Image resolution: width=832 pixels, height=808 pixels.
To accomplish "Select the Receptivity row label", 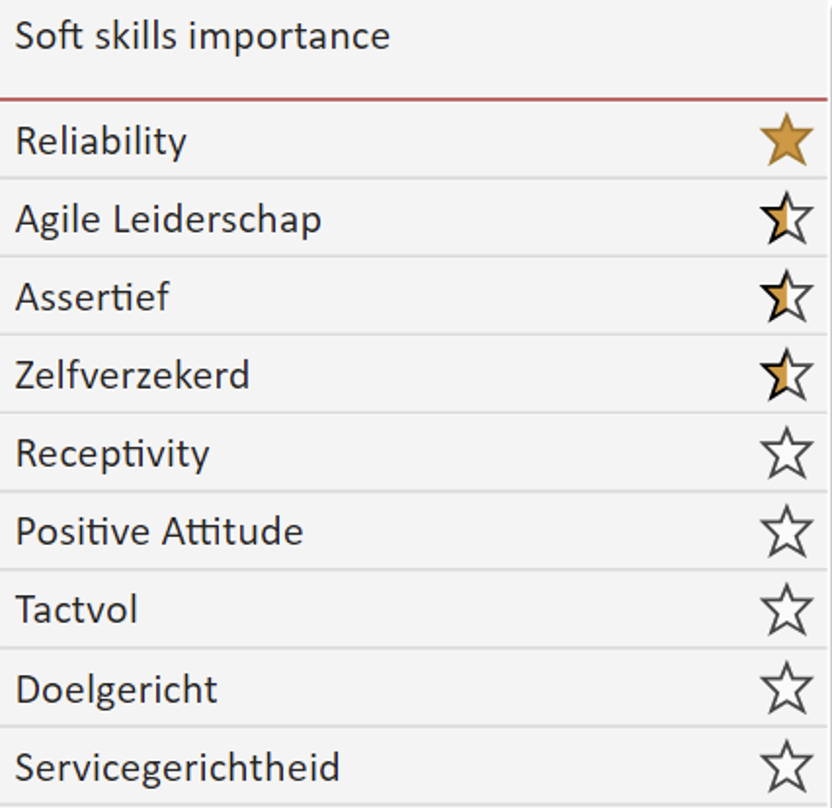I will click(112, 455).
